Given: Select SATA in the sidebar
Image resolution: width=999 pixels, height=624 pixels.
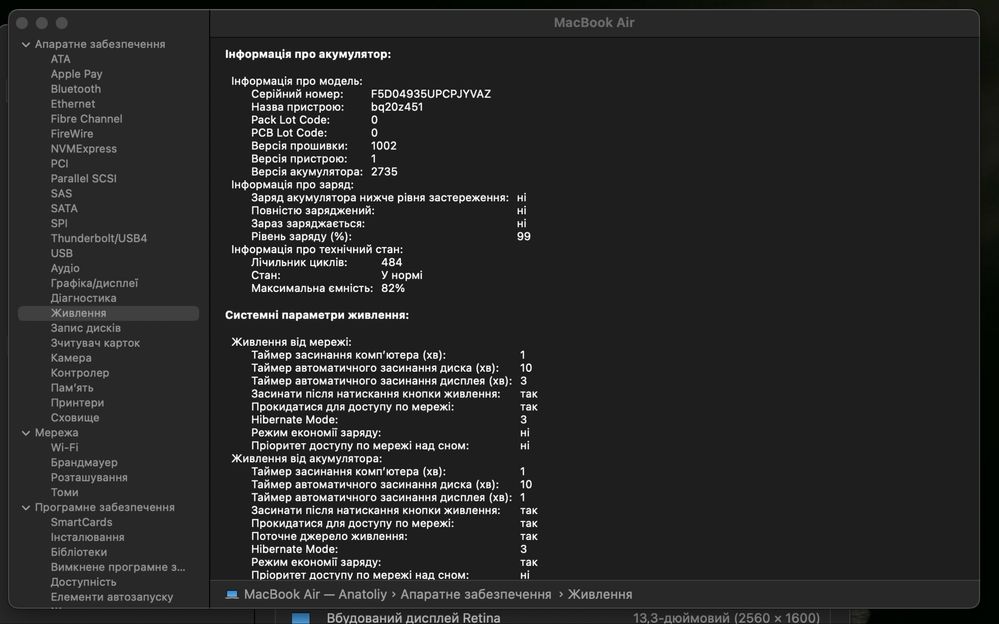Looking at the screenshot, I should [64, 208].
